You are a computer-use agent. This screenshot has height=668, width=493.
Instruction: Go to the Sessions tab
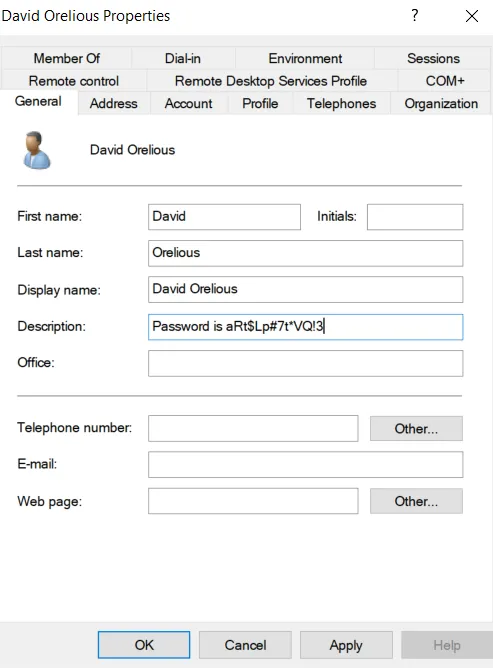pyautogui.click(x=433, y=58)
